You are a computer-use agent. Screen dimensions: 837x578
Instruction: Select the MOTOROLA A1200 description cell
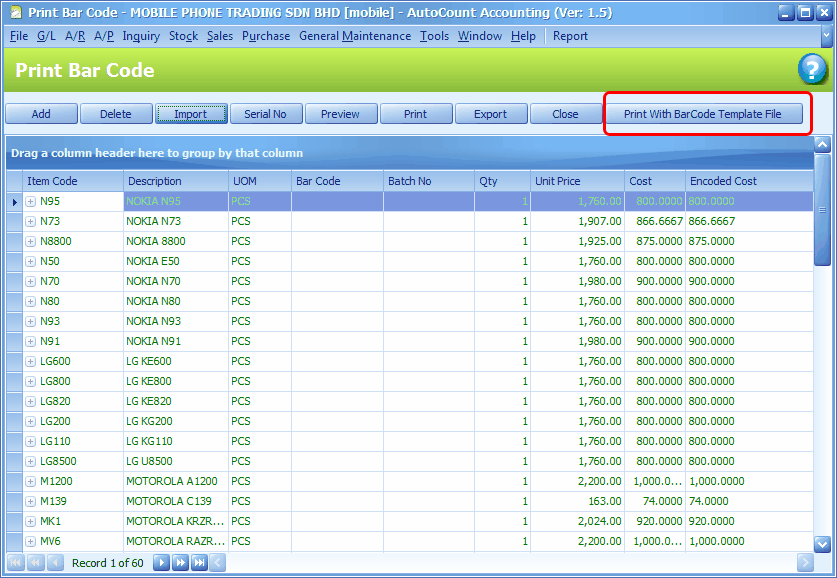(x=176, y=481)
